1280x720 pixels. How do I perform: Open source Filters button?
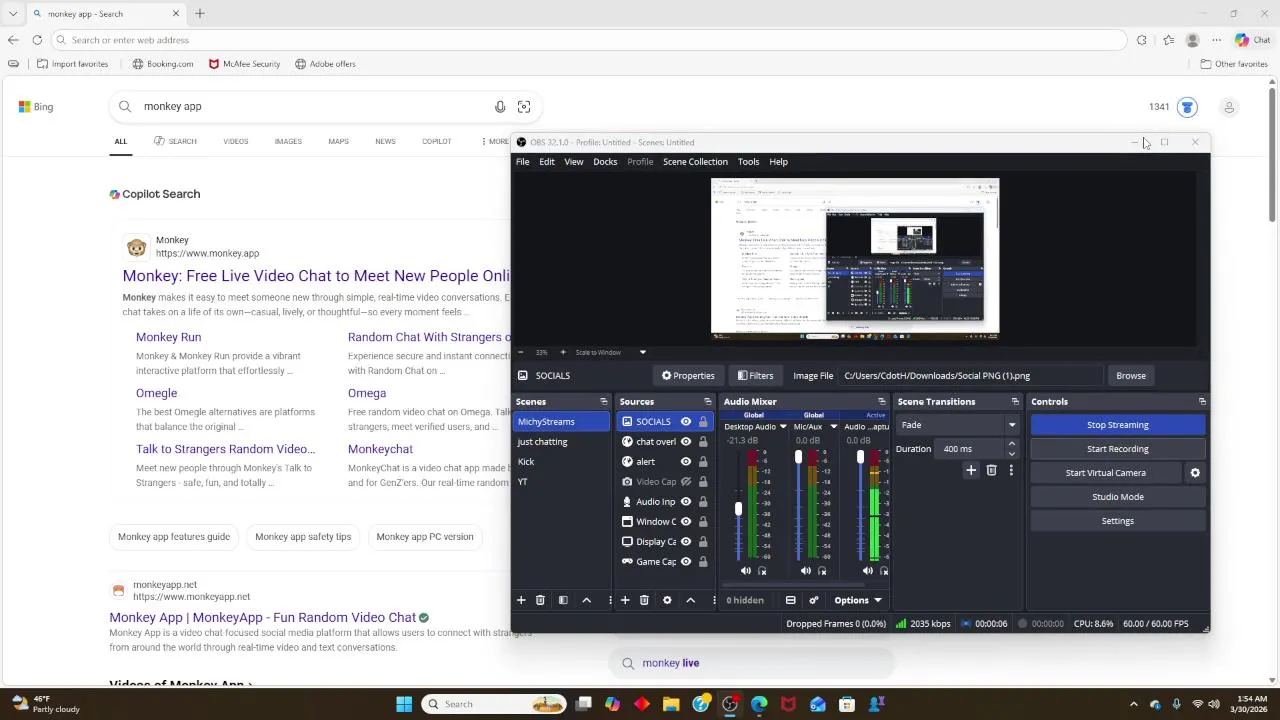(755, 376)
